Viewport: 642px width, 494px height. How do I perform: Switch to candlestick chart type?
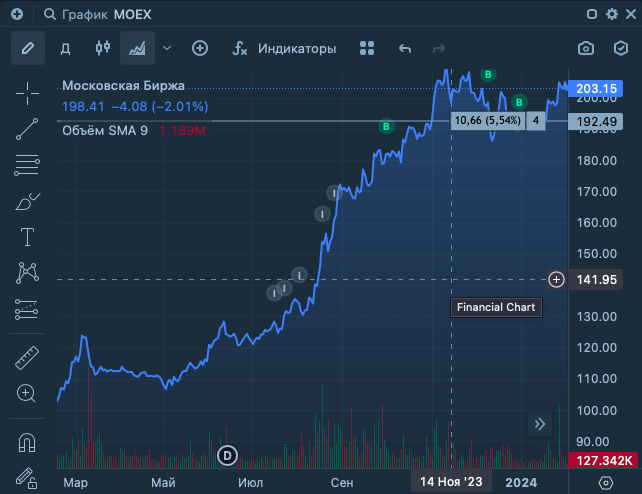pos(103,48)
